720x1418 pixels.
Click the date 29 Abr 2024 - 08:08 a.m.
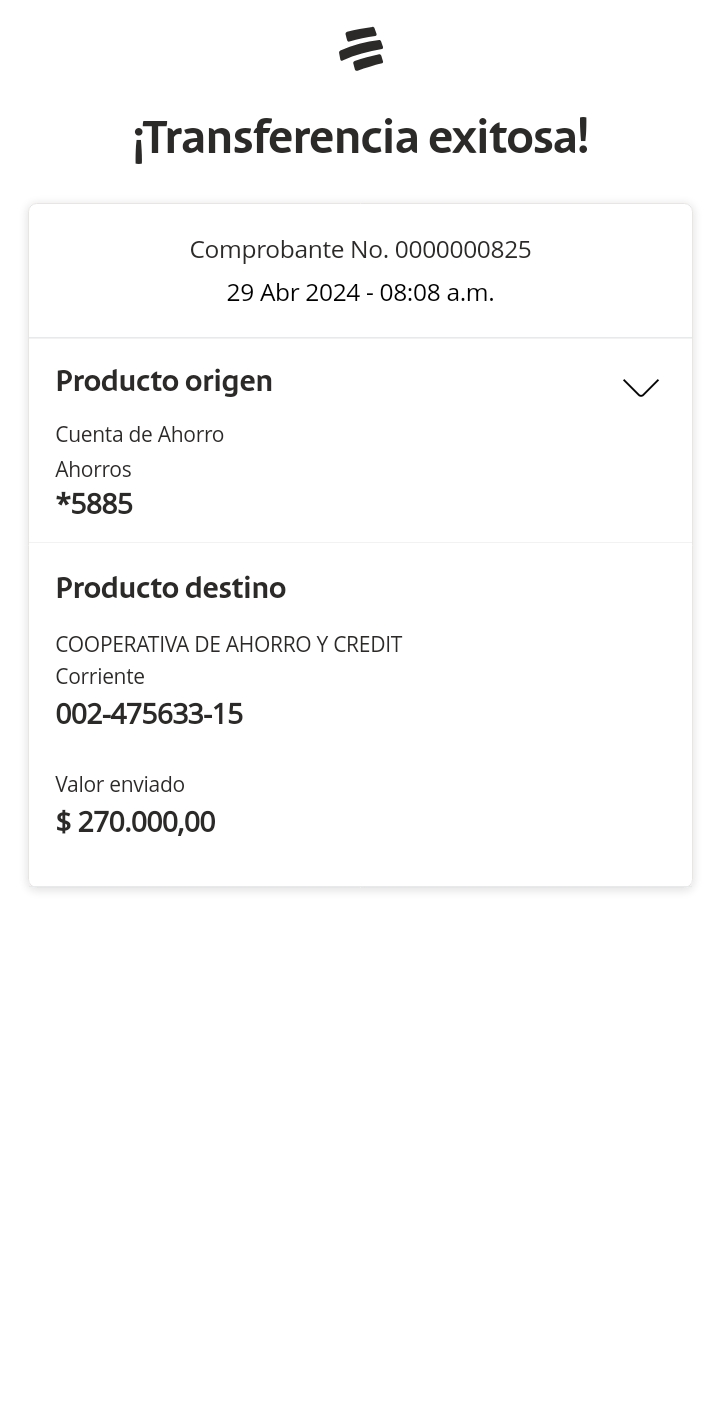[x=360, y=293]
